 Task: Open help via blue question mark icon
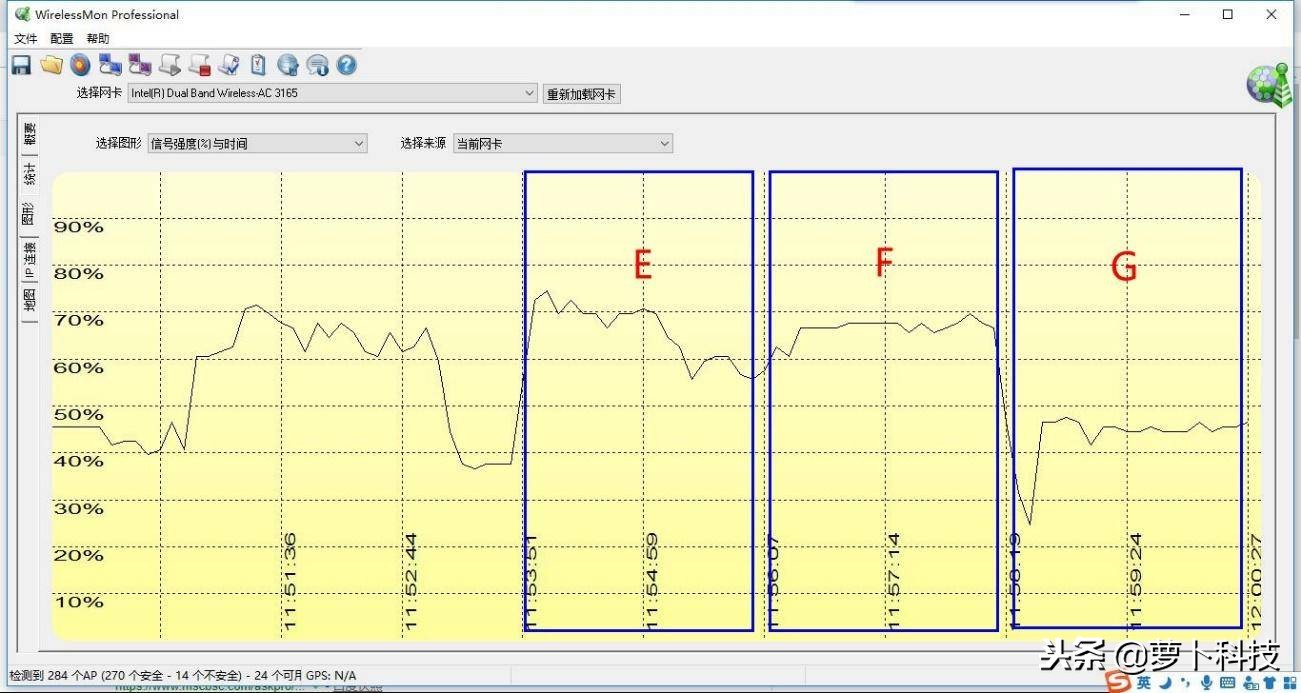click(347, 66)
